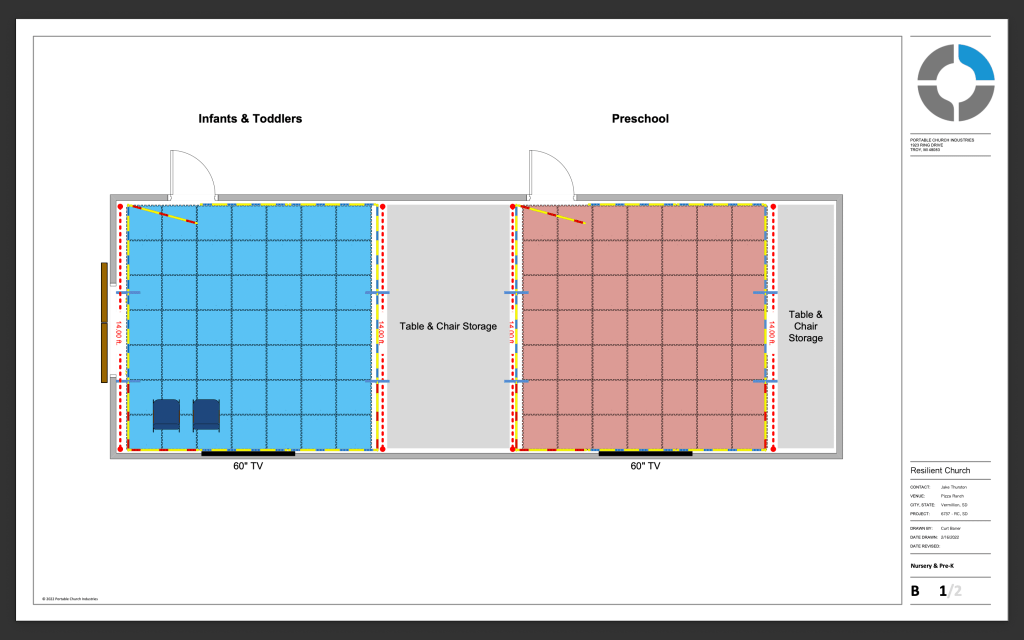This screenshot has height=640, width=1024.
Task: Click the diagonal gate in the Preschool room
Action: 554,214
